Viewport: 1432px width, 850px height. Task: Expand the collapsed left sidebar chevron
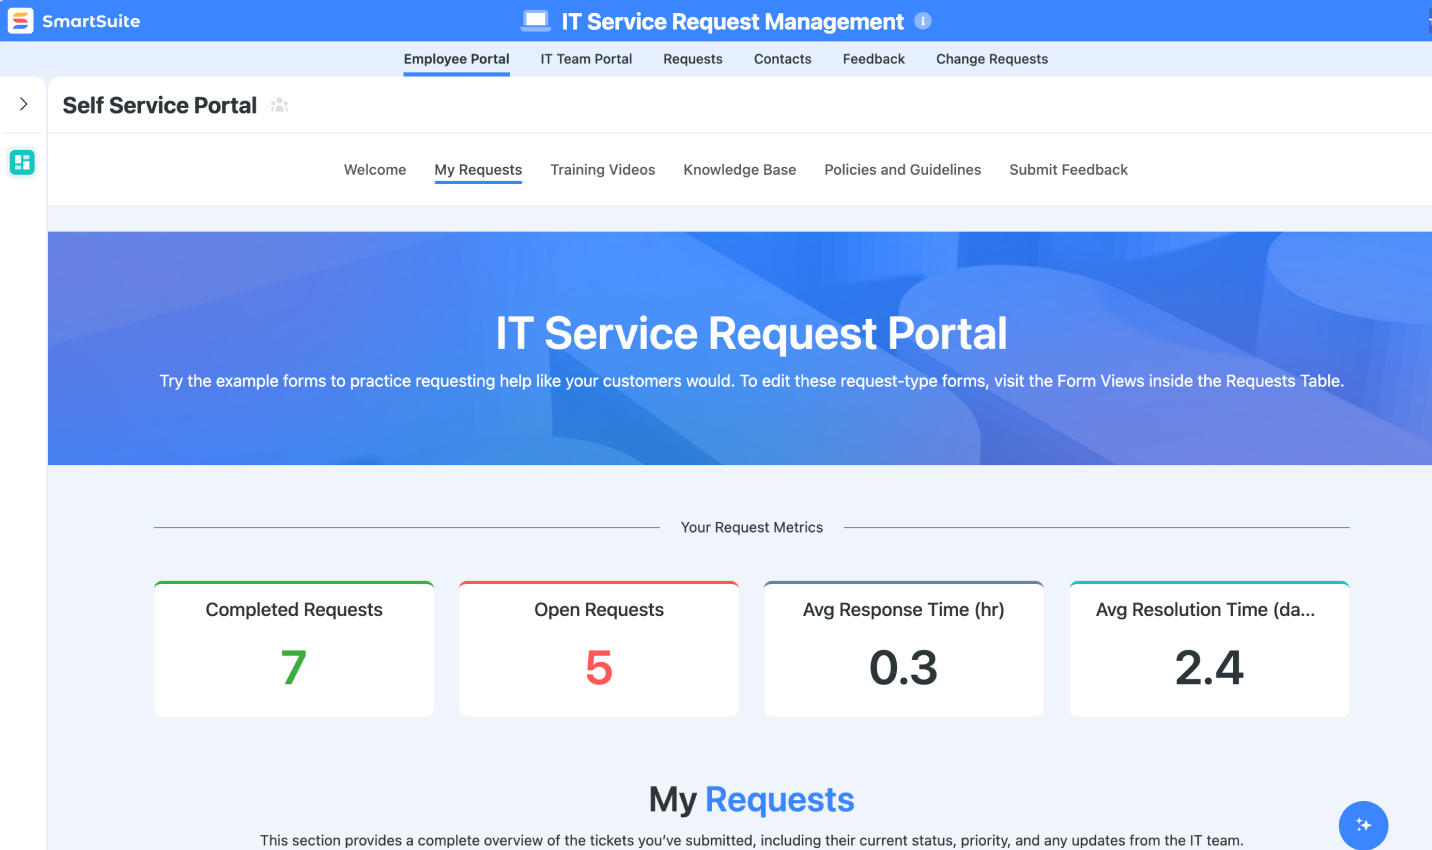[x=23, y=104]
